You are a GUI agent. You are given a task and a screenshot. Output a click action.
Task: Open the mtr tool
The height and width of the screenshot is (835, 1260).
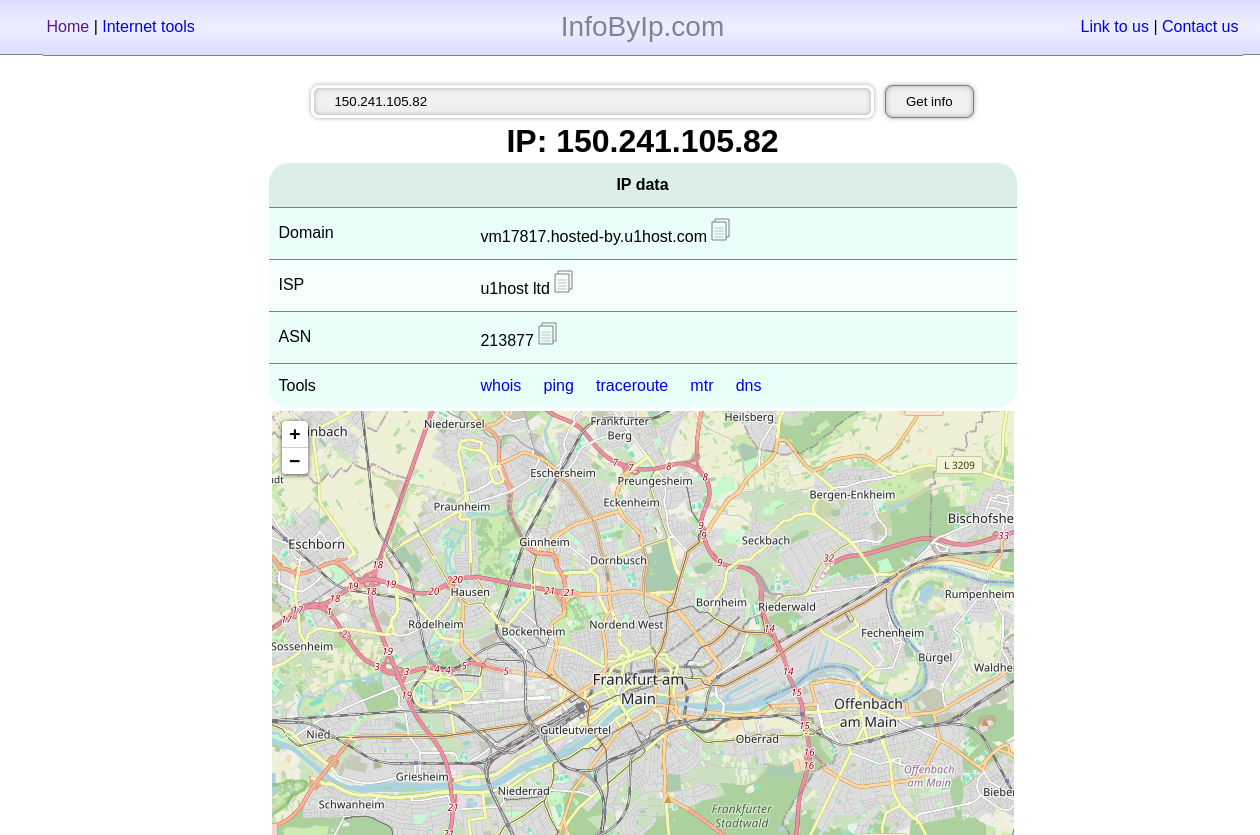click(x=702, y=386)
